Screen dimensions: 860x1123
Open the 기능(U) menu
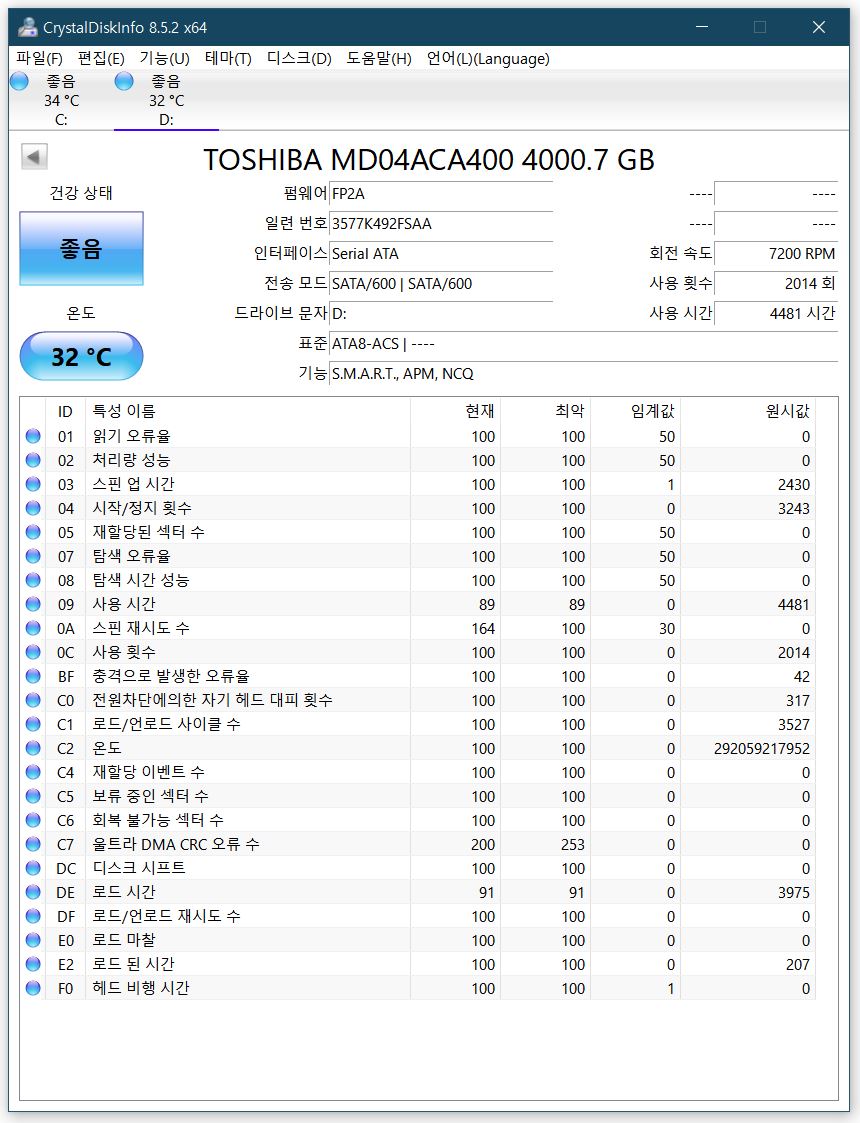tap(165, 59)
